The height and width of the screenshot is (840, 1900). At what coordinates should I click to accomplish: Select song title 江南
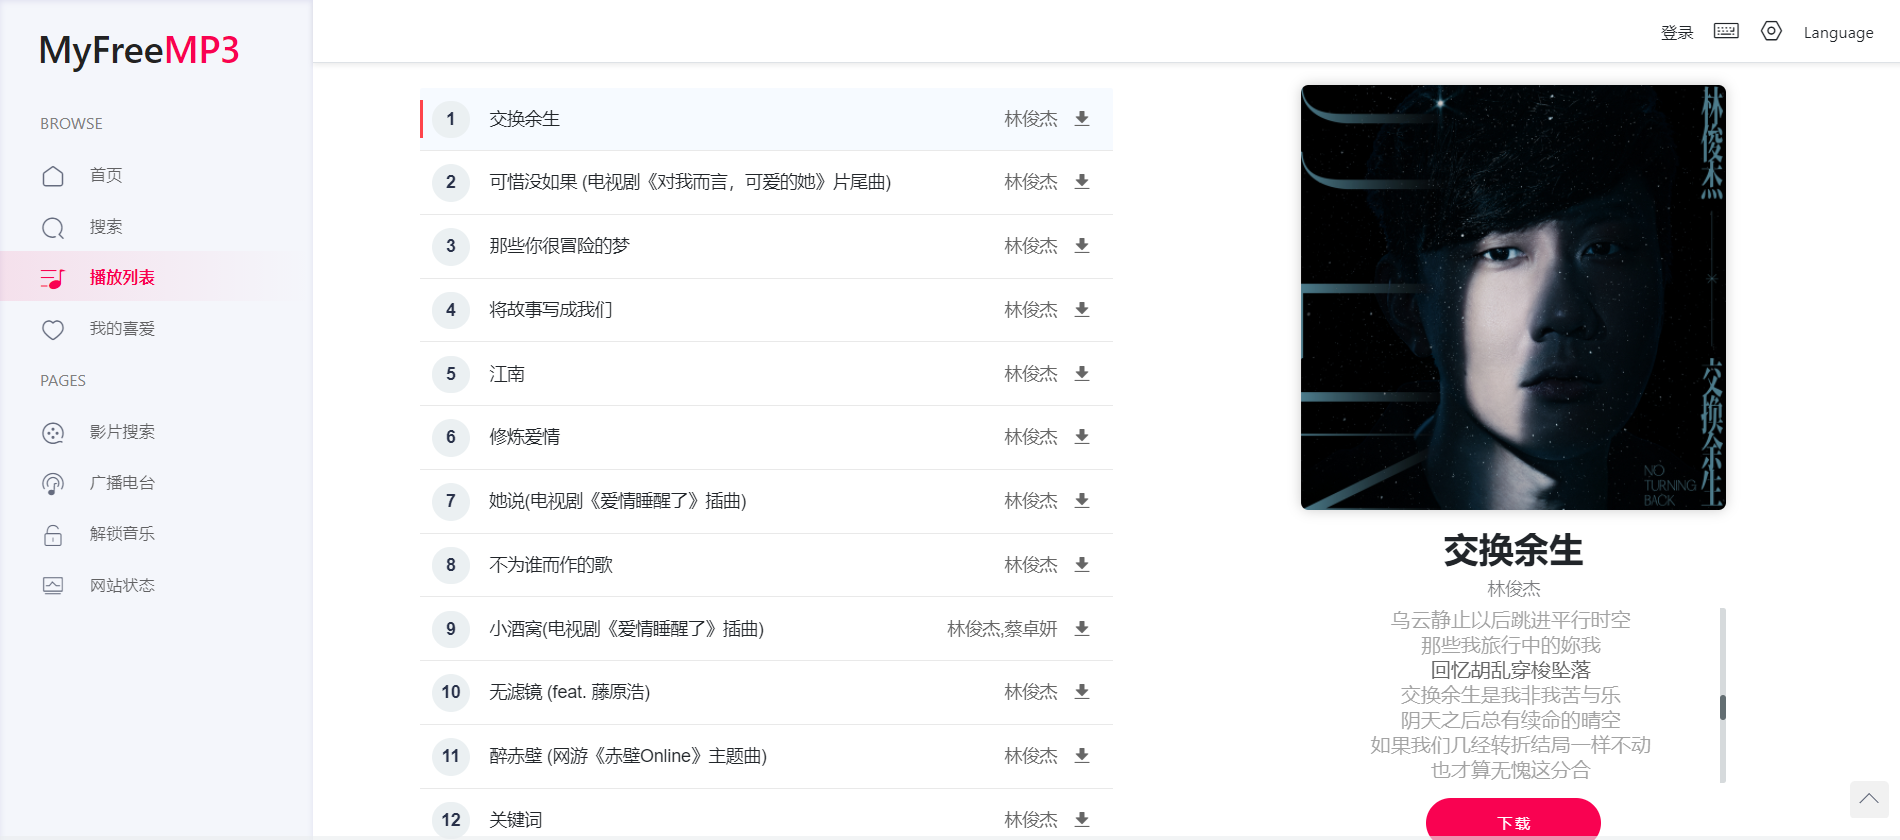pyautogui.click(x=507, y=374)
